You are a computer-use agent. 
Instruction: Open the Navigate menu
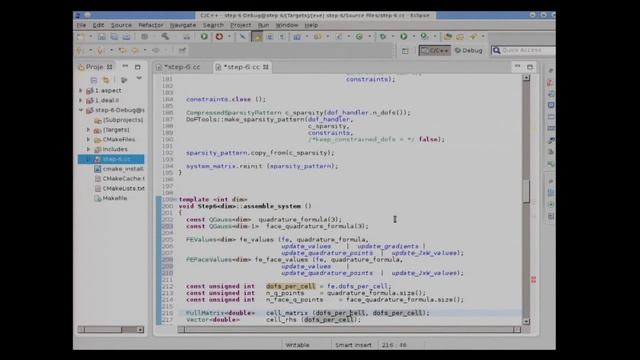click(x=183, y=25)
